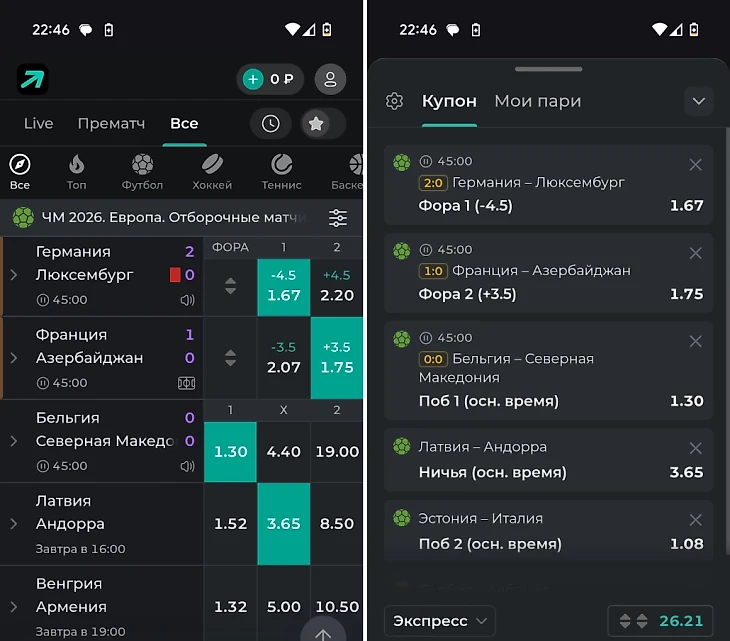Open ЧМ 2026 Европа league header

(172, 217)
